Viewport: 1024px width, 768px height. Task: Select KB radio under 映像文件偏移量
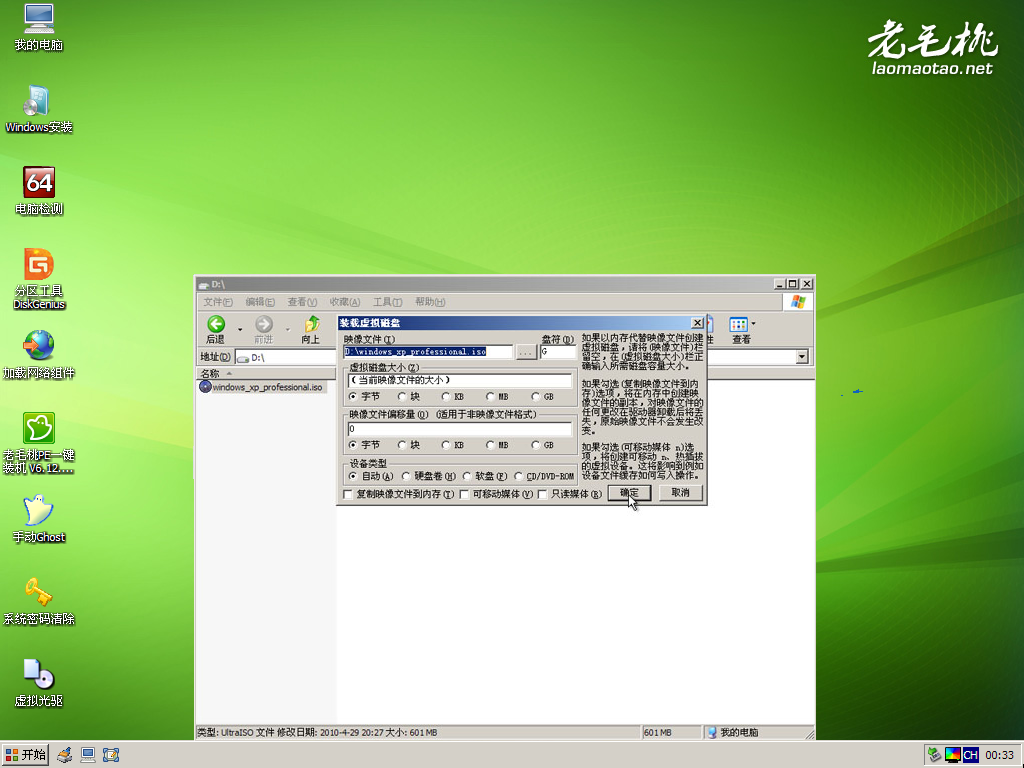[x=445, y=445]
